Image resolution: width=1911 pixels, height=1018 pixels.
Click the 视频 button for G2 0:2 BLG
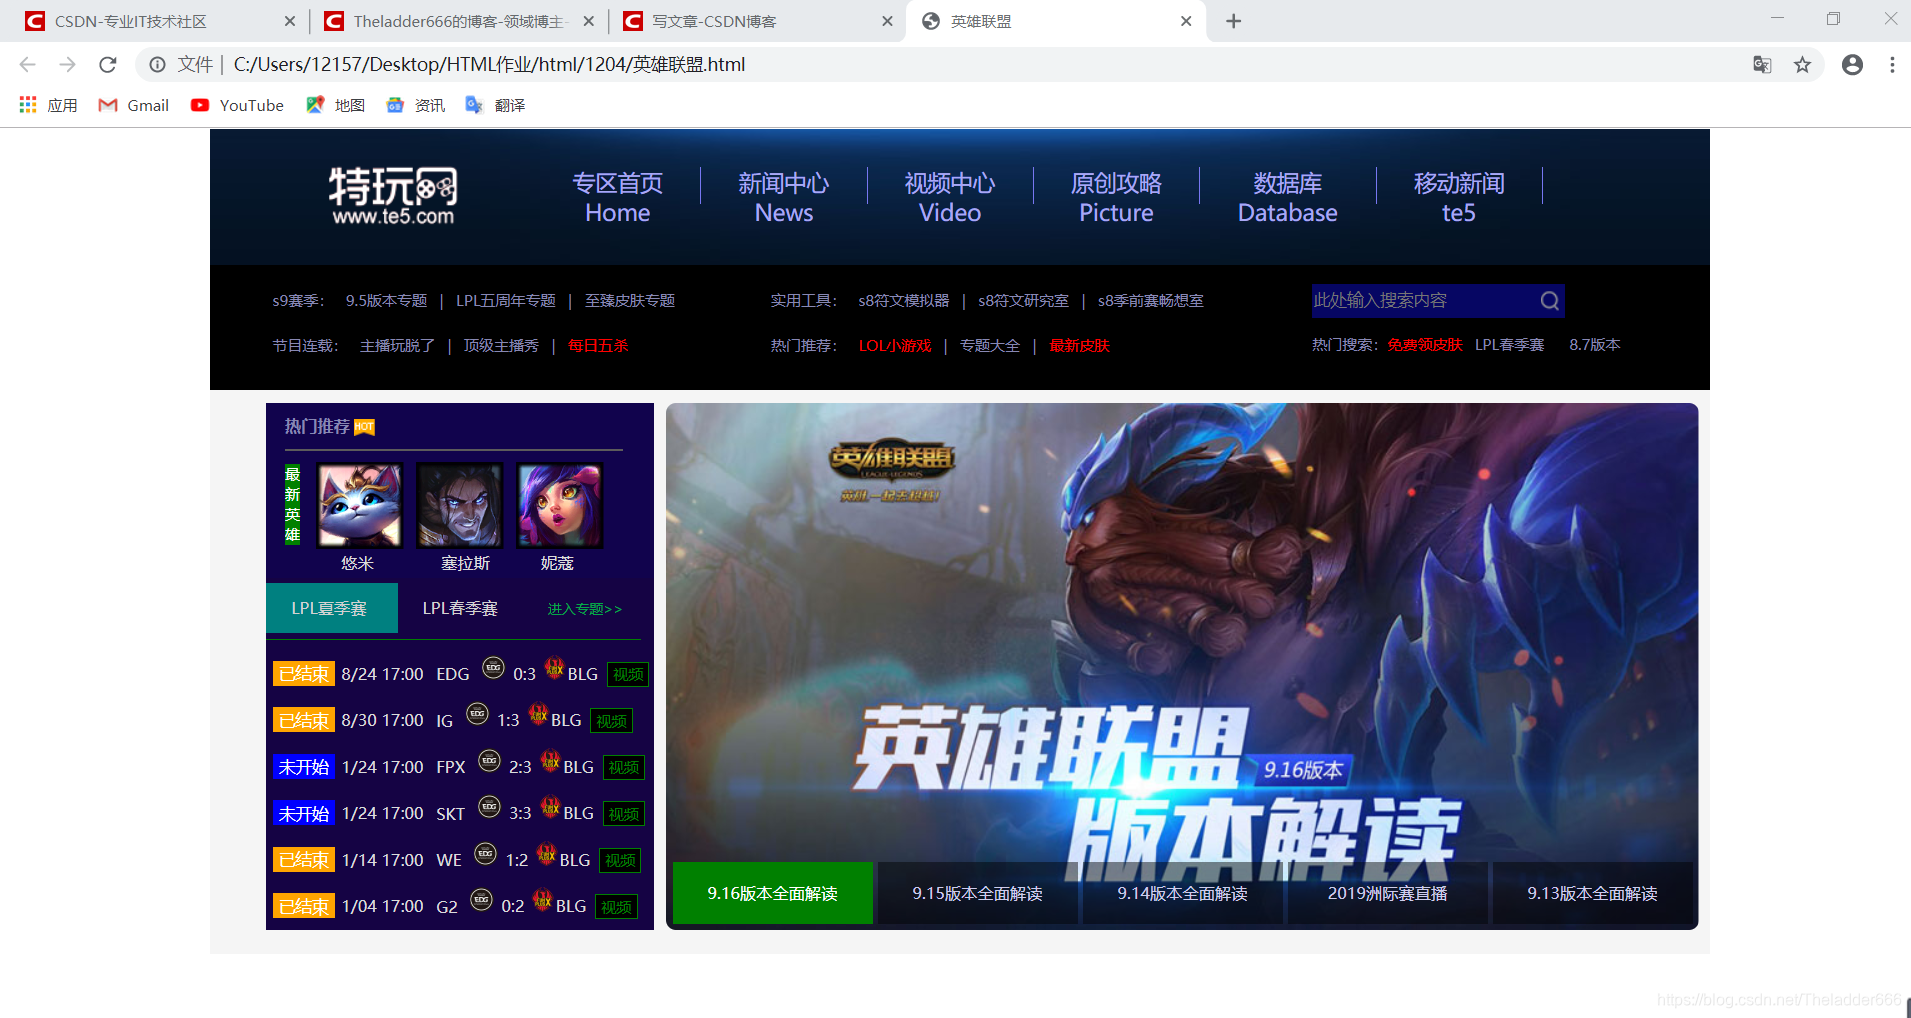tap(616, 907)
